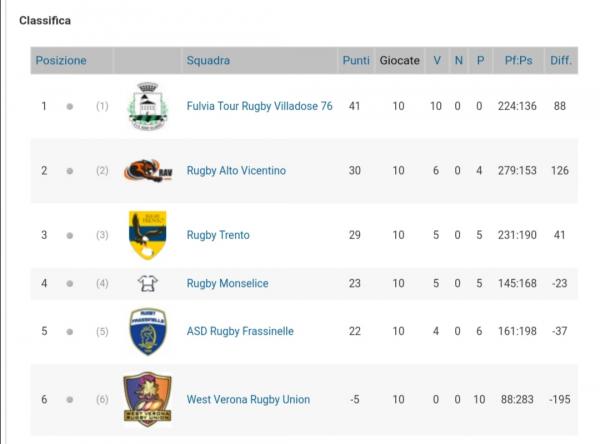Click the Rugby Alto Vicentino logo
The image size is (600, 444).
tap(148, 171)
